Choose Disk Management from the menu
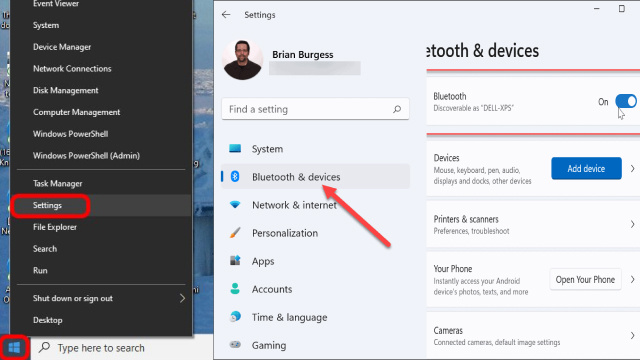Image resolution: width=640 pixels, height=360 pixels. (x=66, y=90)
